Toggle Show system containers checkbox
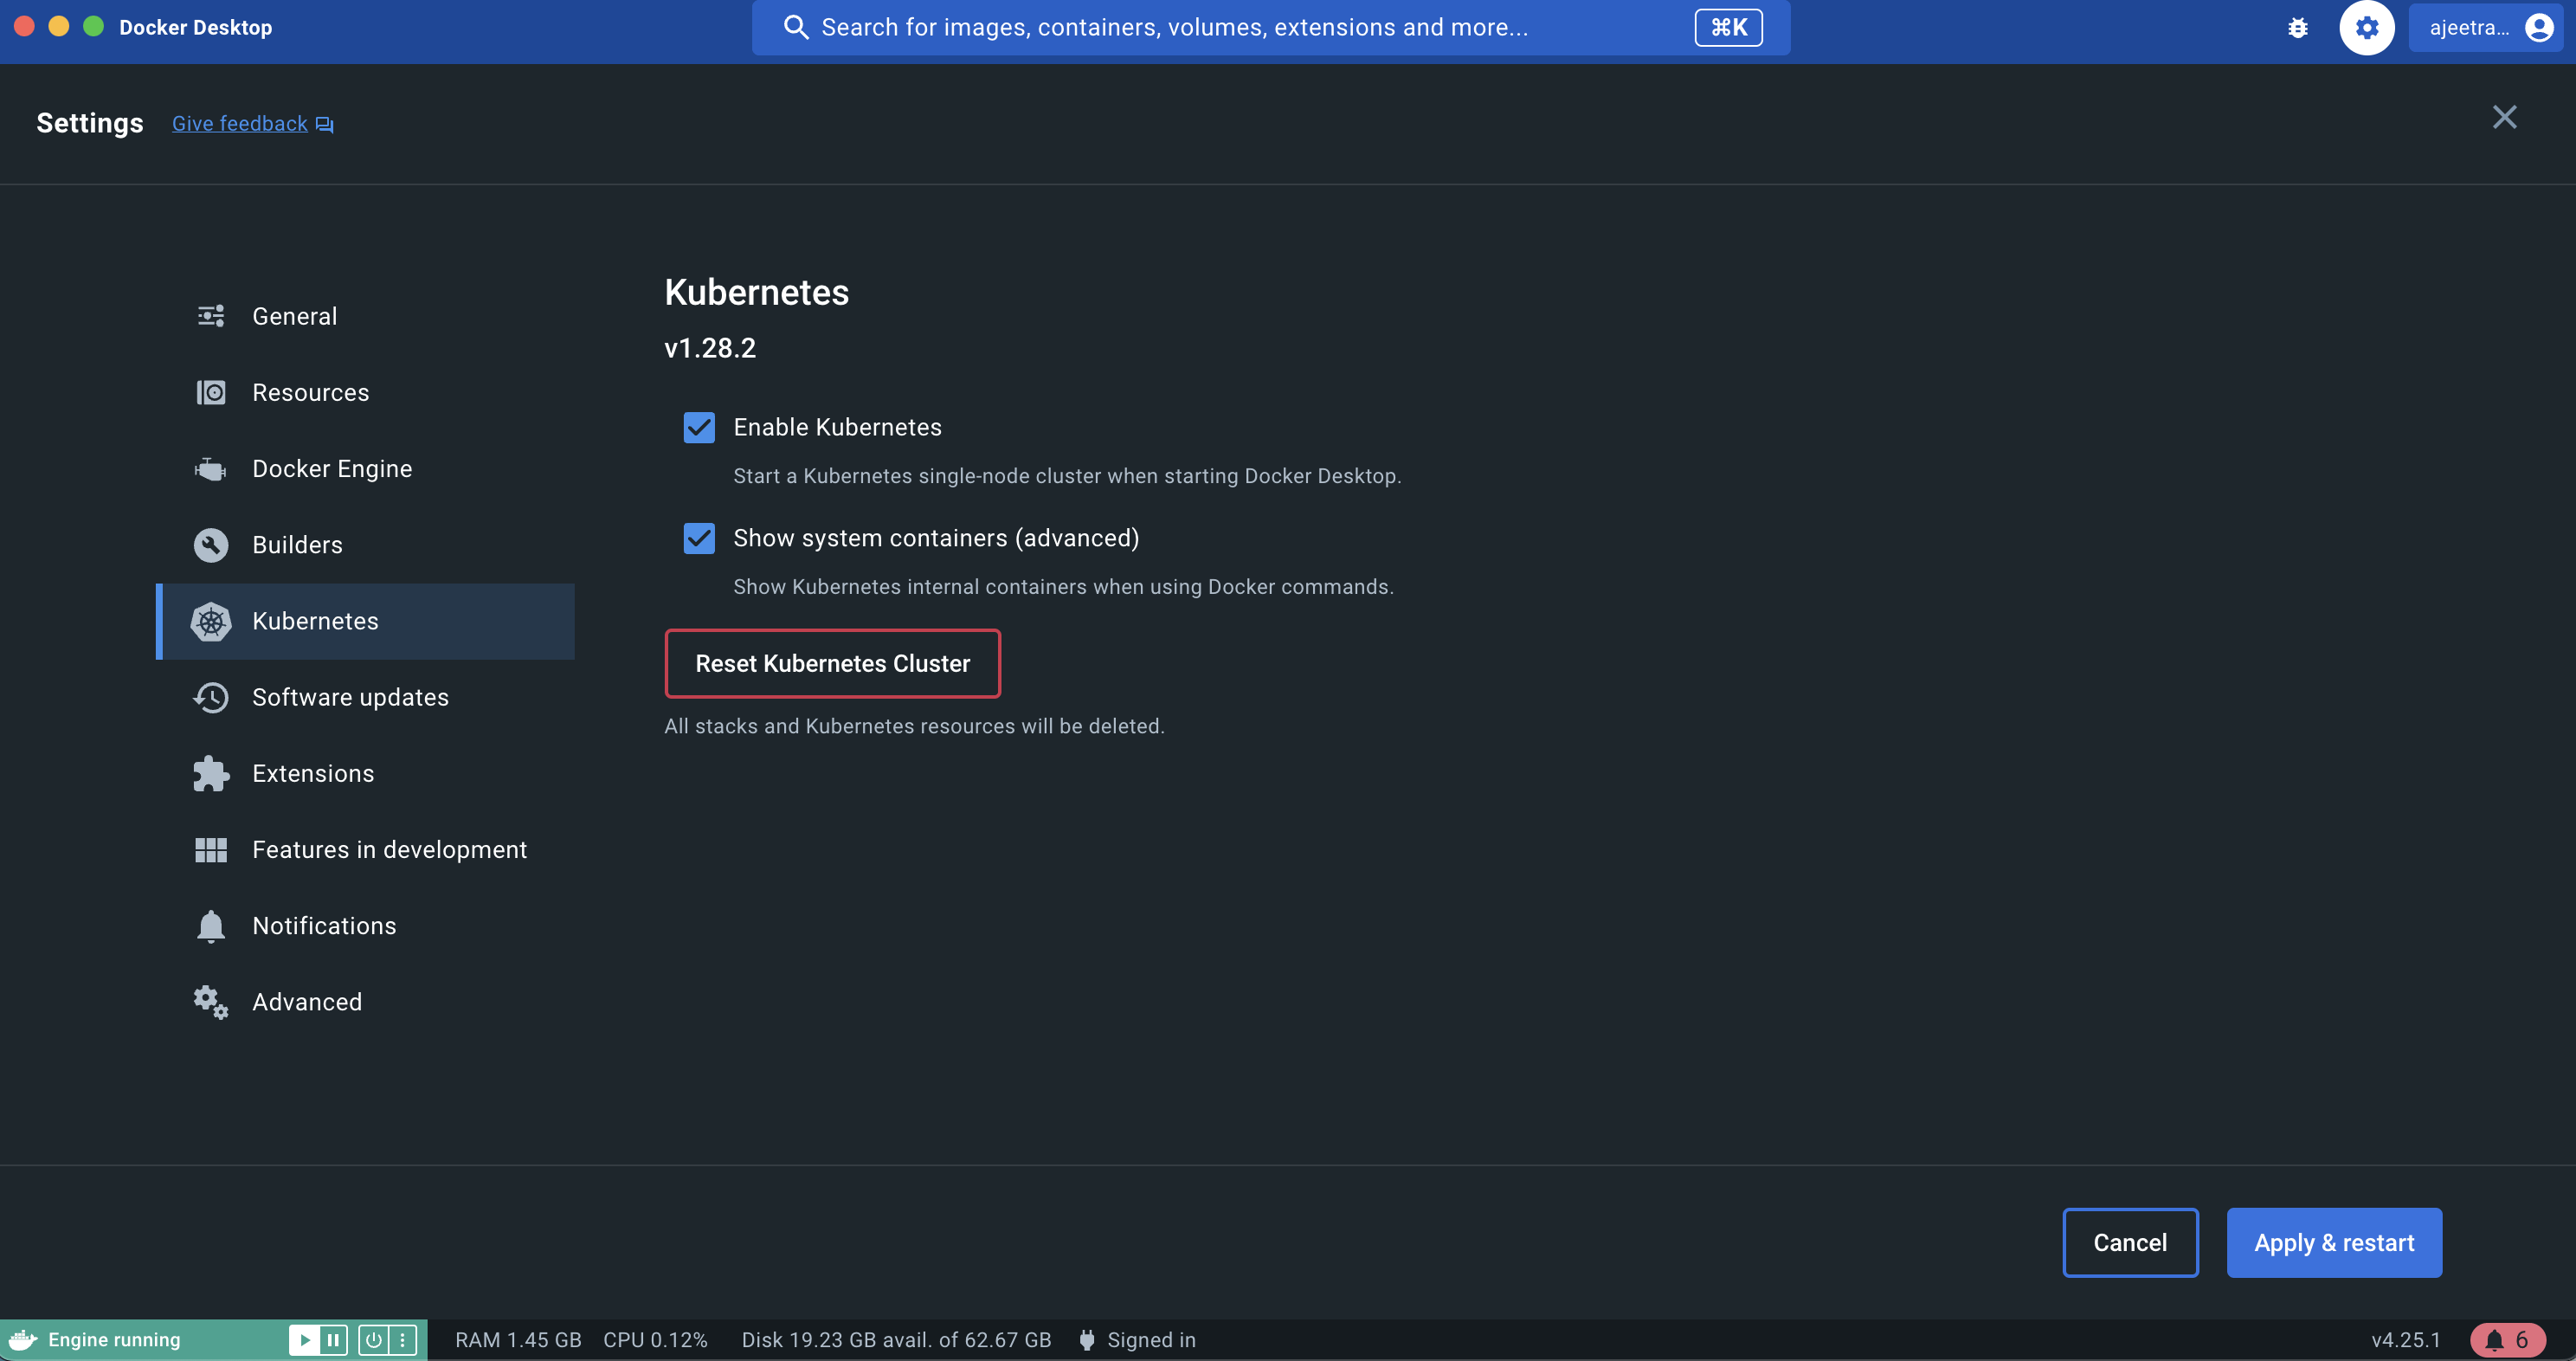The height and width of the screenshot is (1361, 2576). coord(699,538)
